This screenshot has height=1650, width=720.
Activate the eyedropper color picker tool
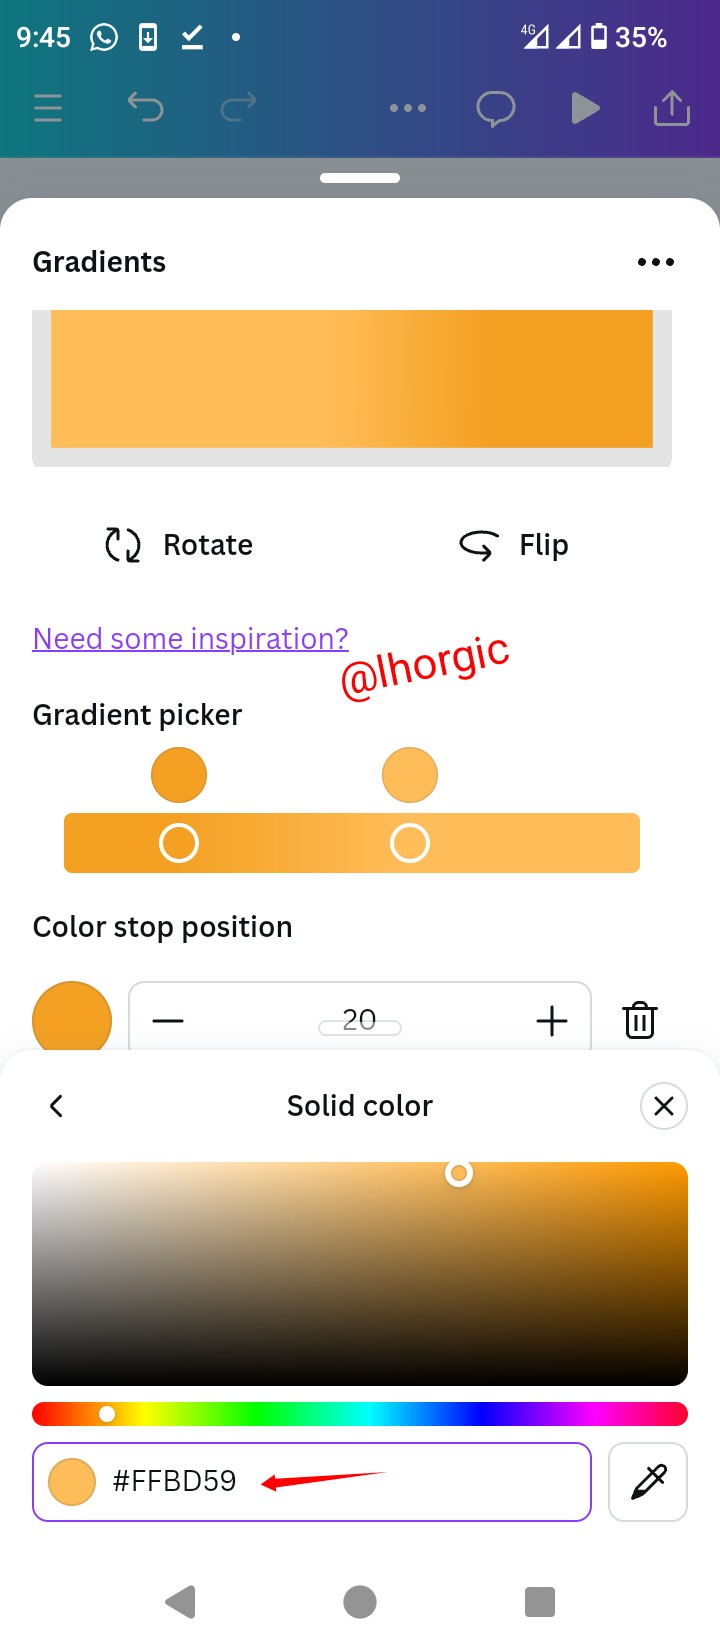[648, 1482]
